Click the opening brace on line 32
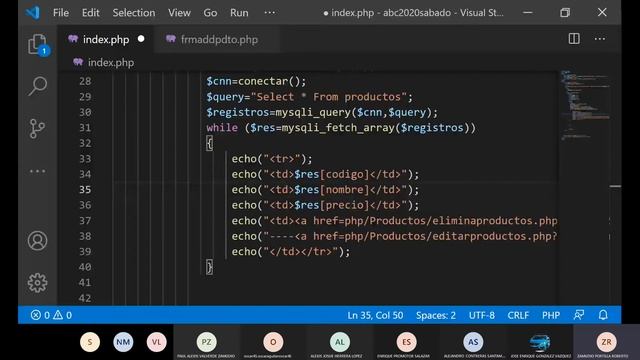This screenshot has width=640, height=360. click(x=209, y=143)
